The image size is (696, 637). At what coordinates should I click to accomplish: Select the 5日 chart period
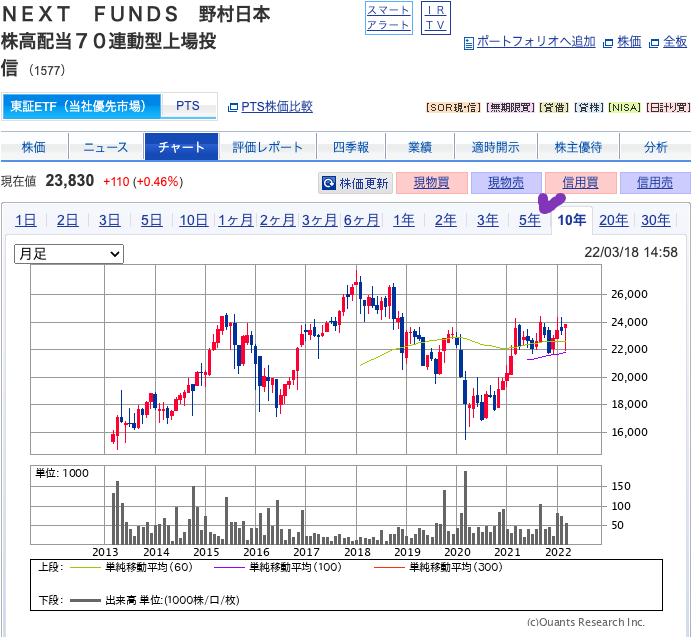152,220
